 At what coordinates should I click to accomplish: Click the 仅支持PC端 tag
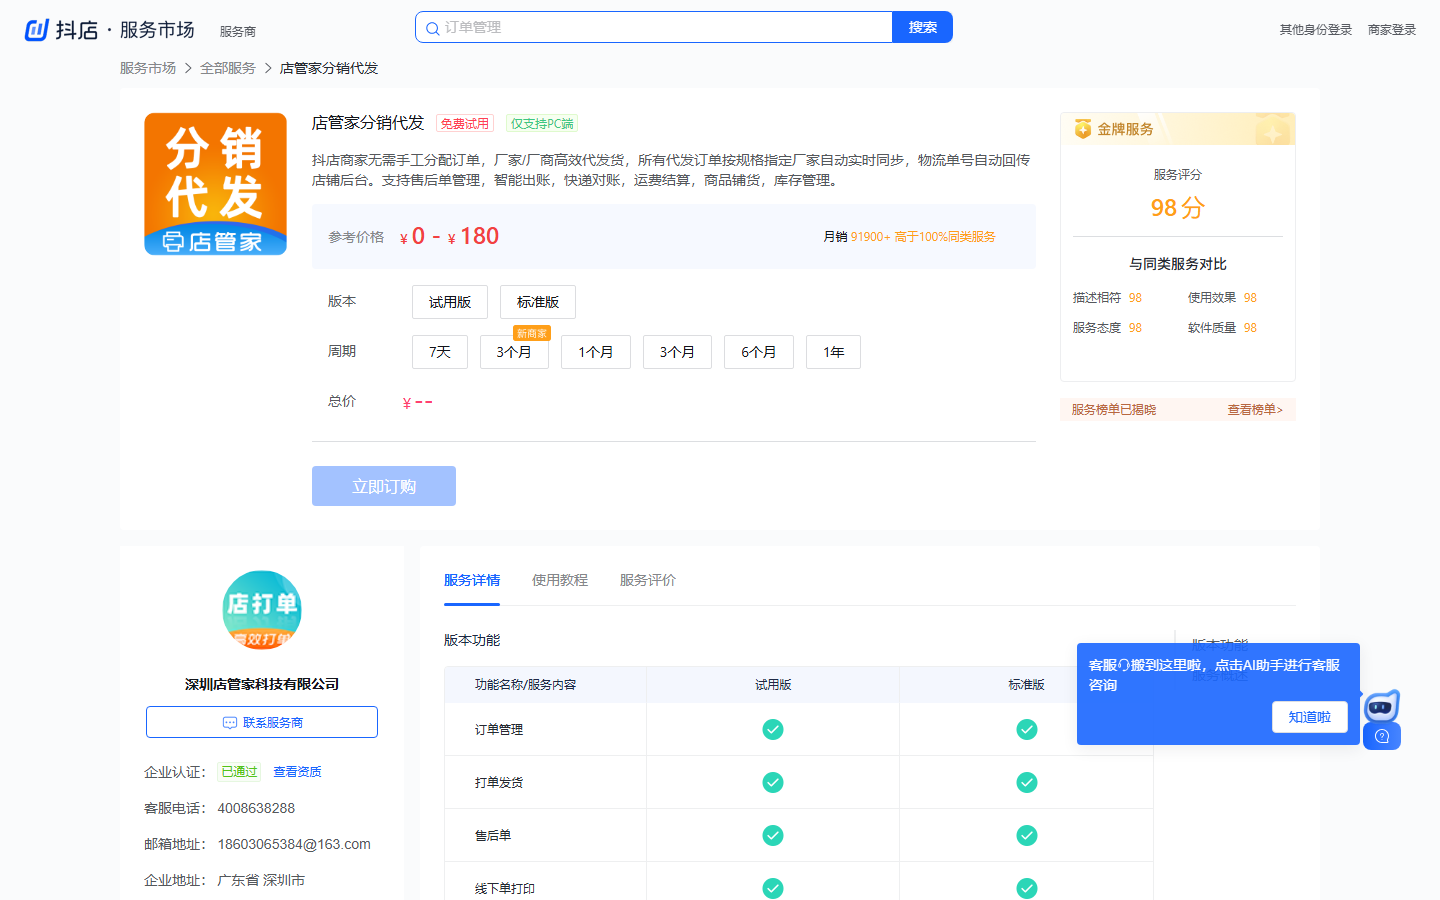click(x=542, y=124)
